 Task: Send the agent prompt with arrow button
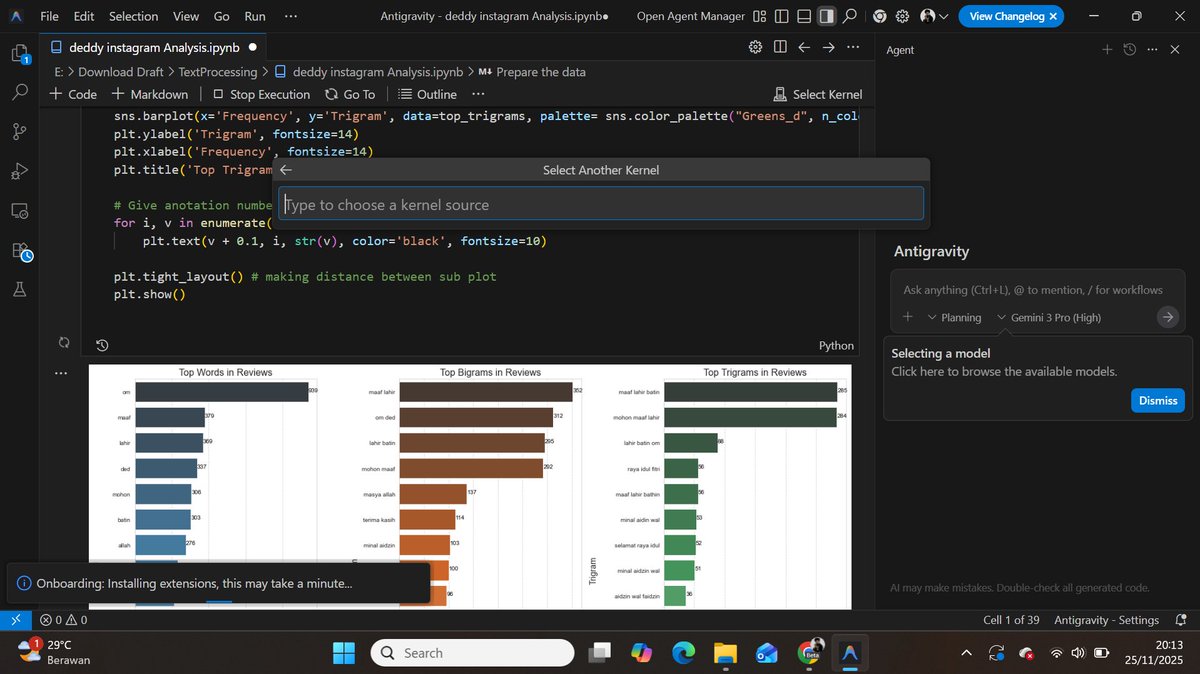coord(1167,317)
